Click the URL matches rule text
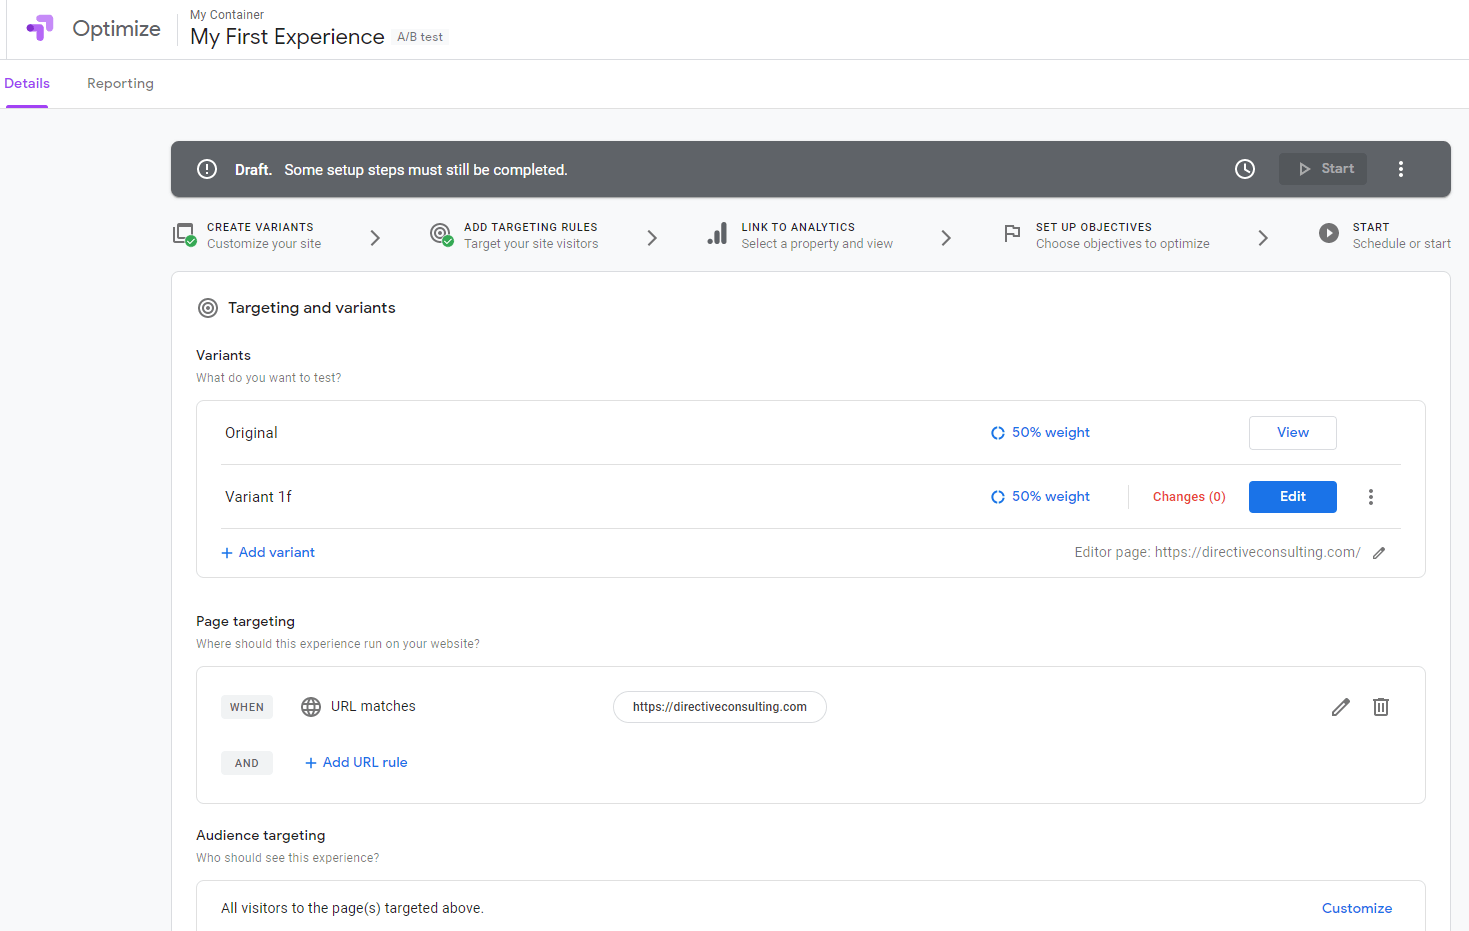Screen dimensions: 1469x931 point(373,706)
